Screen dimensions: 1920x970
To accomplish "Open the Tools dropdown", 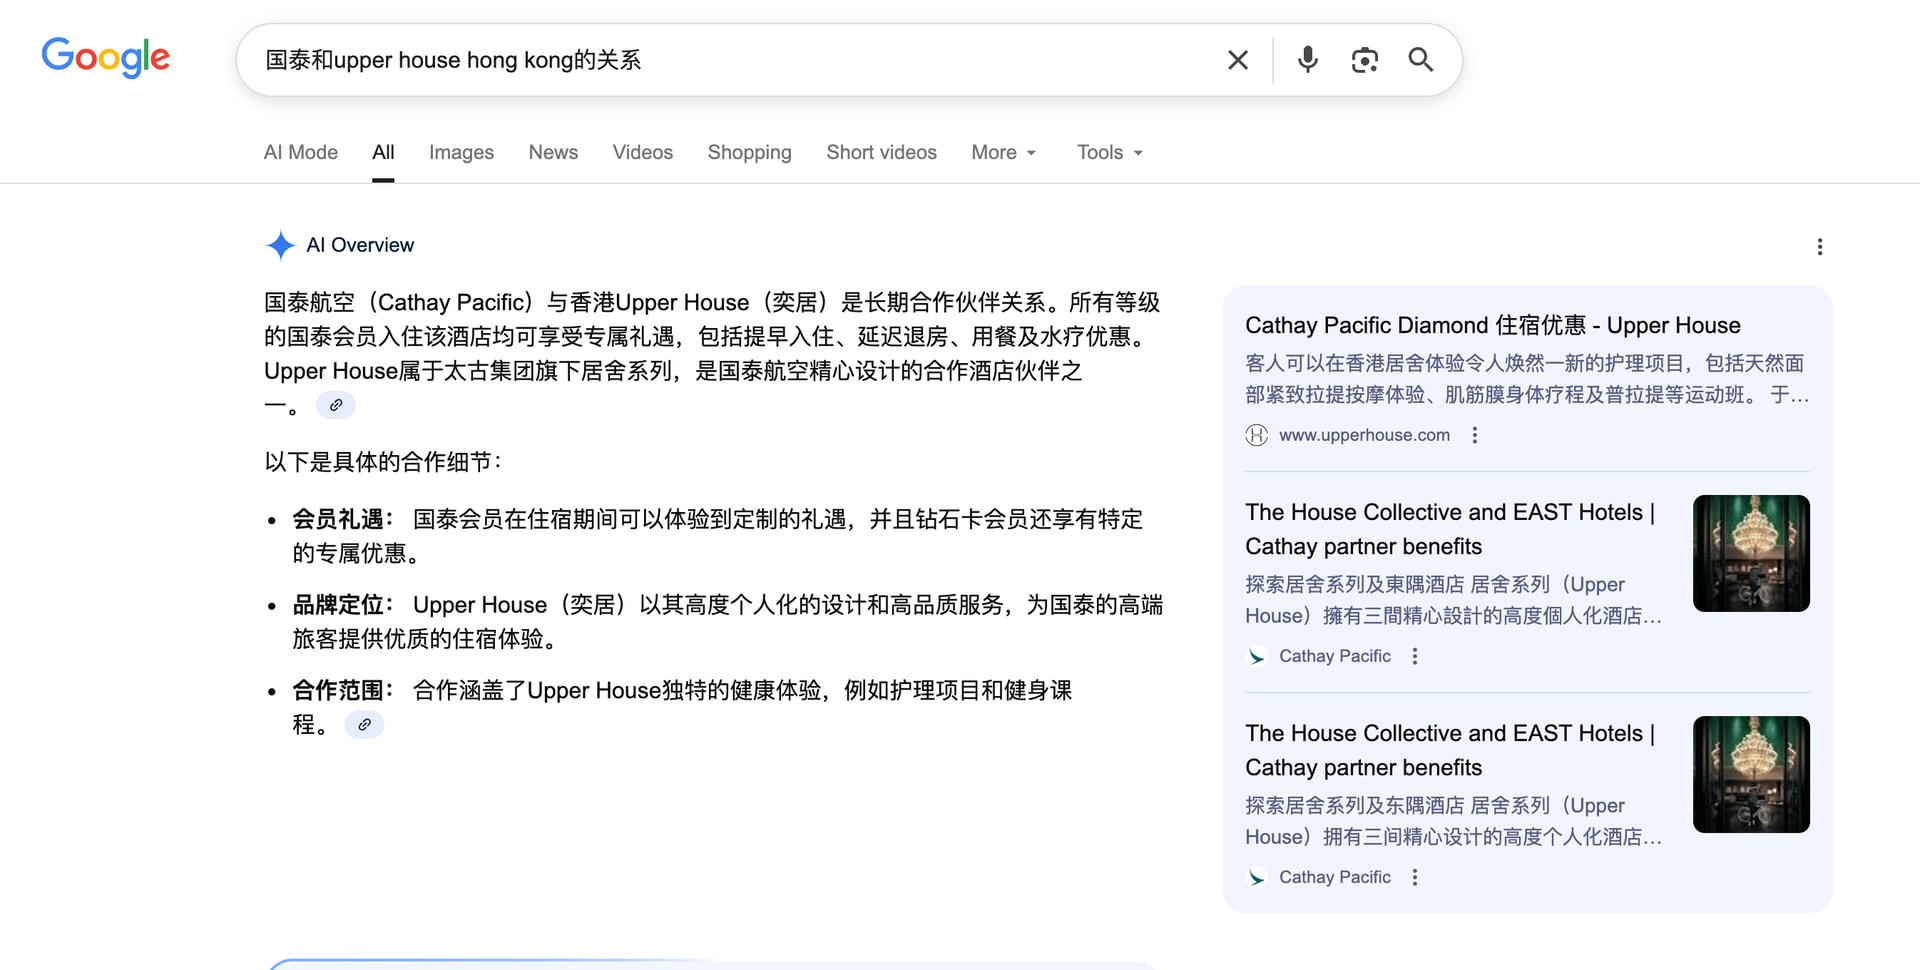I will tap(1109, 152).
